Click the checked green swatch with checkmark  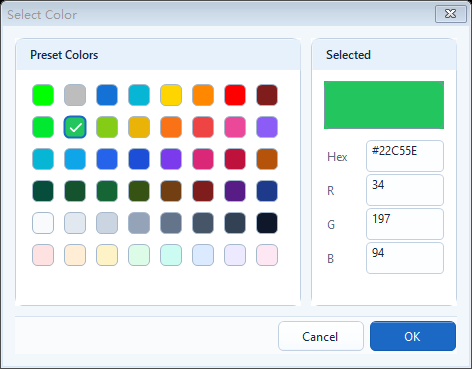tap(75, 127)
